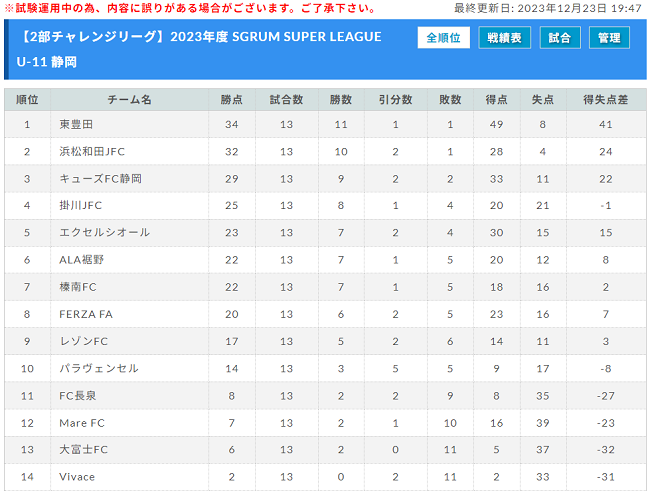Switch to the 戦績表 tab

[504, 38]
